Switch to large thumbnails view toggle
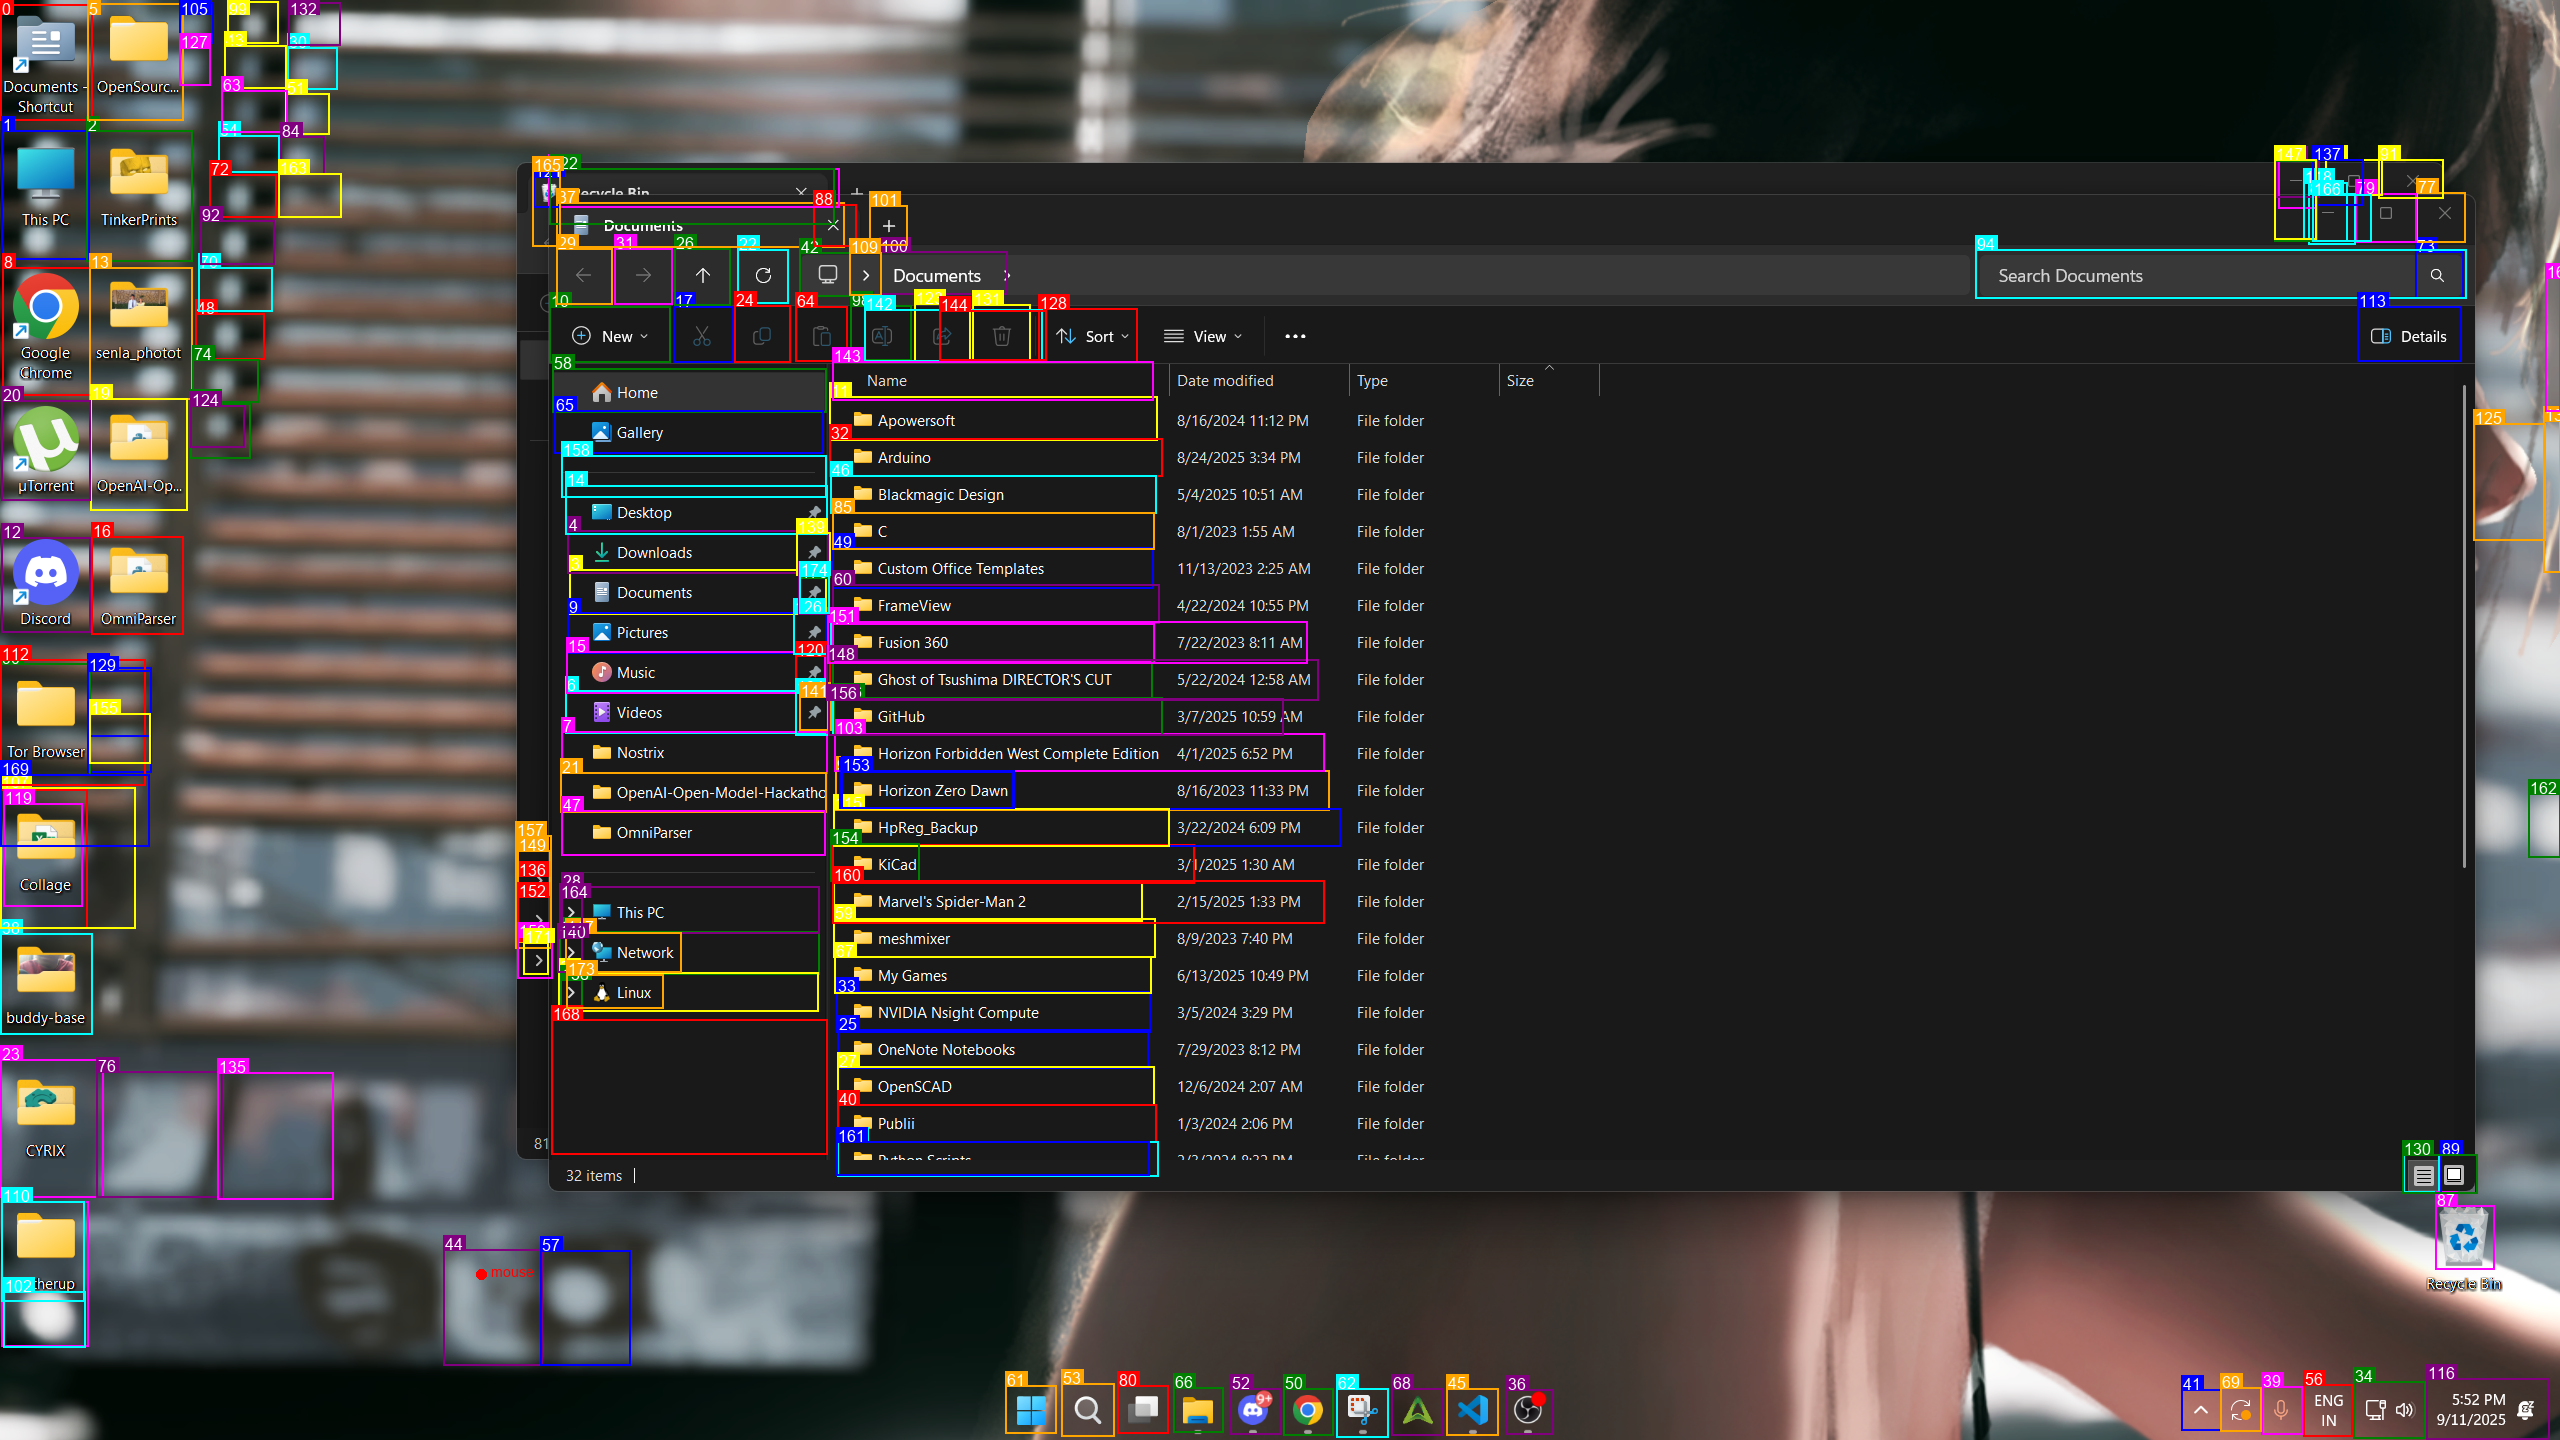Image resolution: width=2560 pixels, height=1440 pixels. [2454, 1175]
